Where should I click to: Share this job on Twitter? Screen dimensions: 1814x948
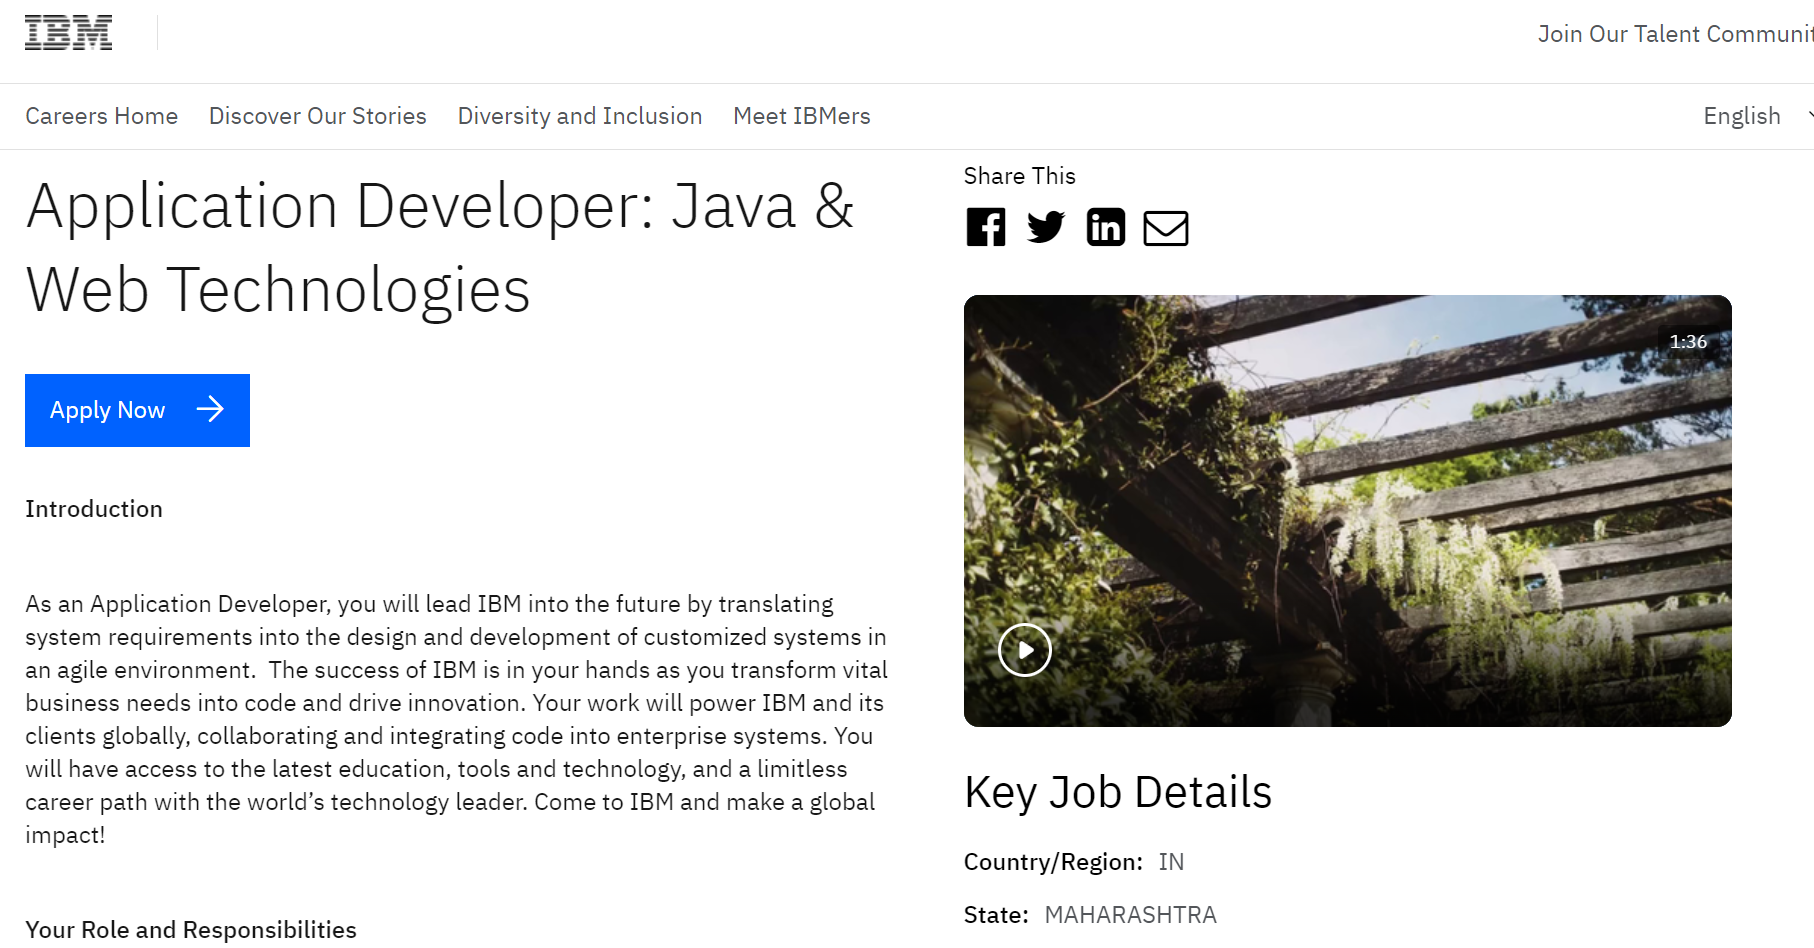tap(1045, 228)
